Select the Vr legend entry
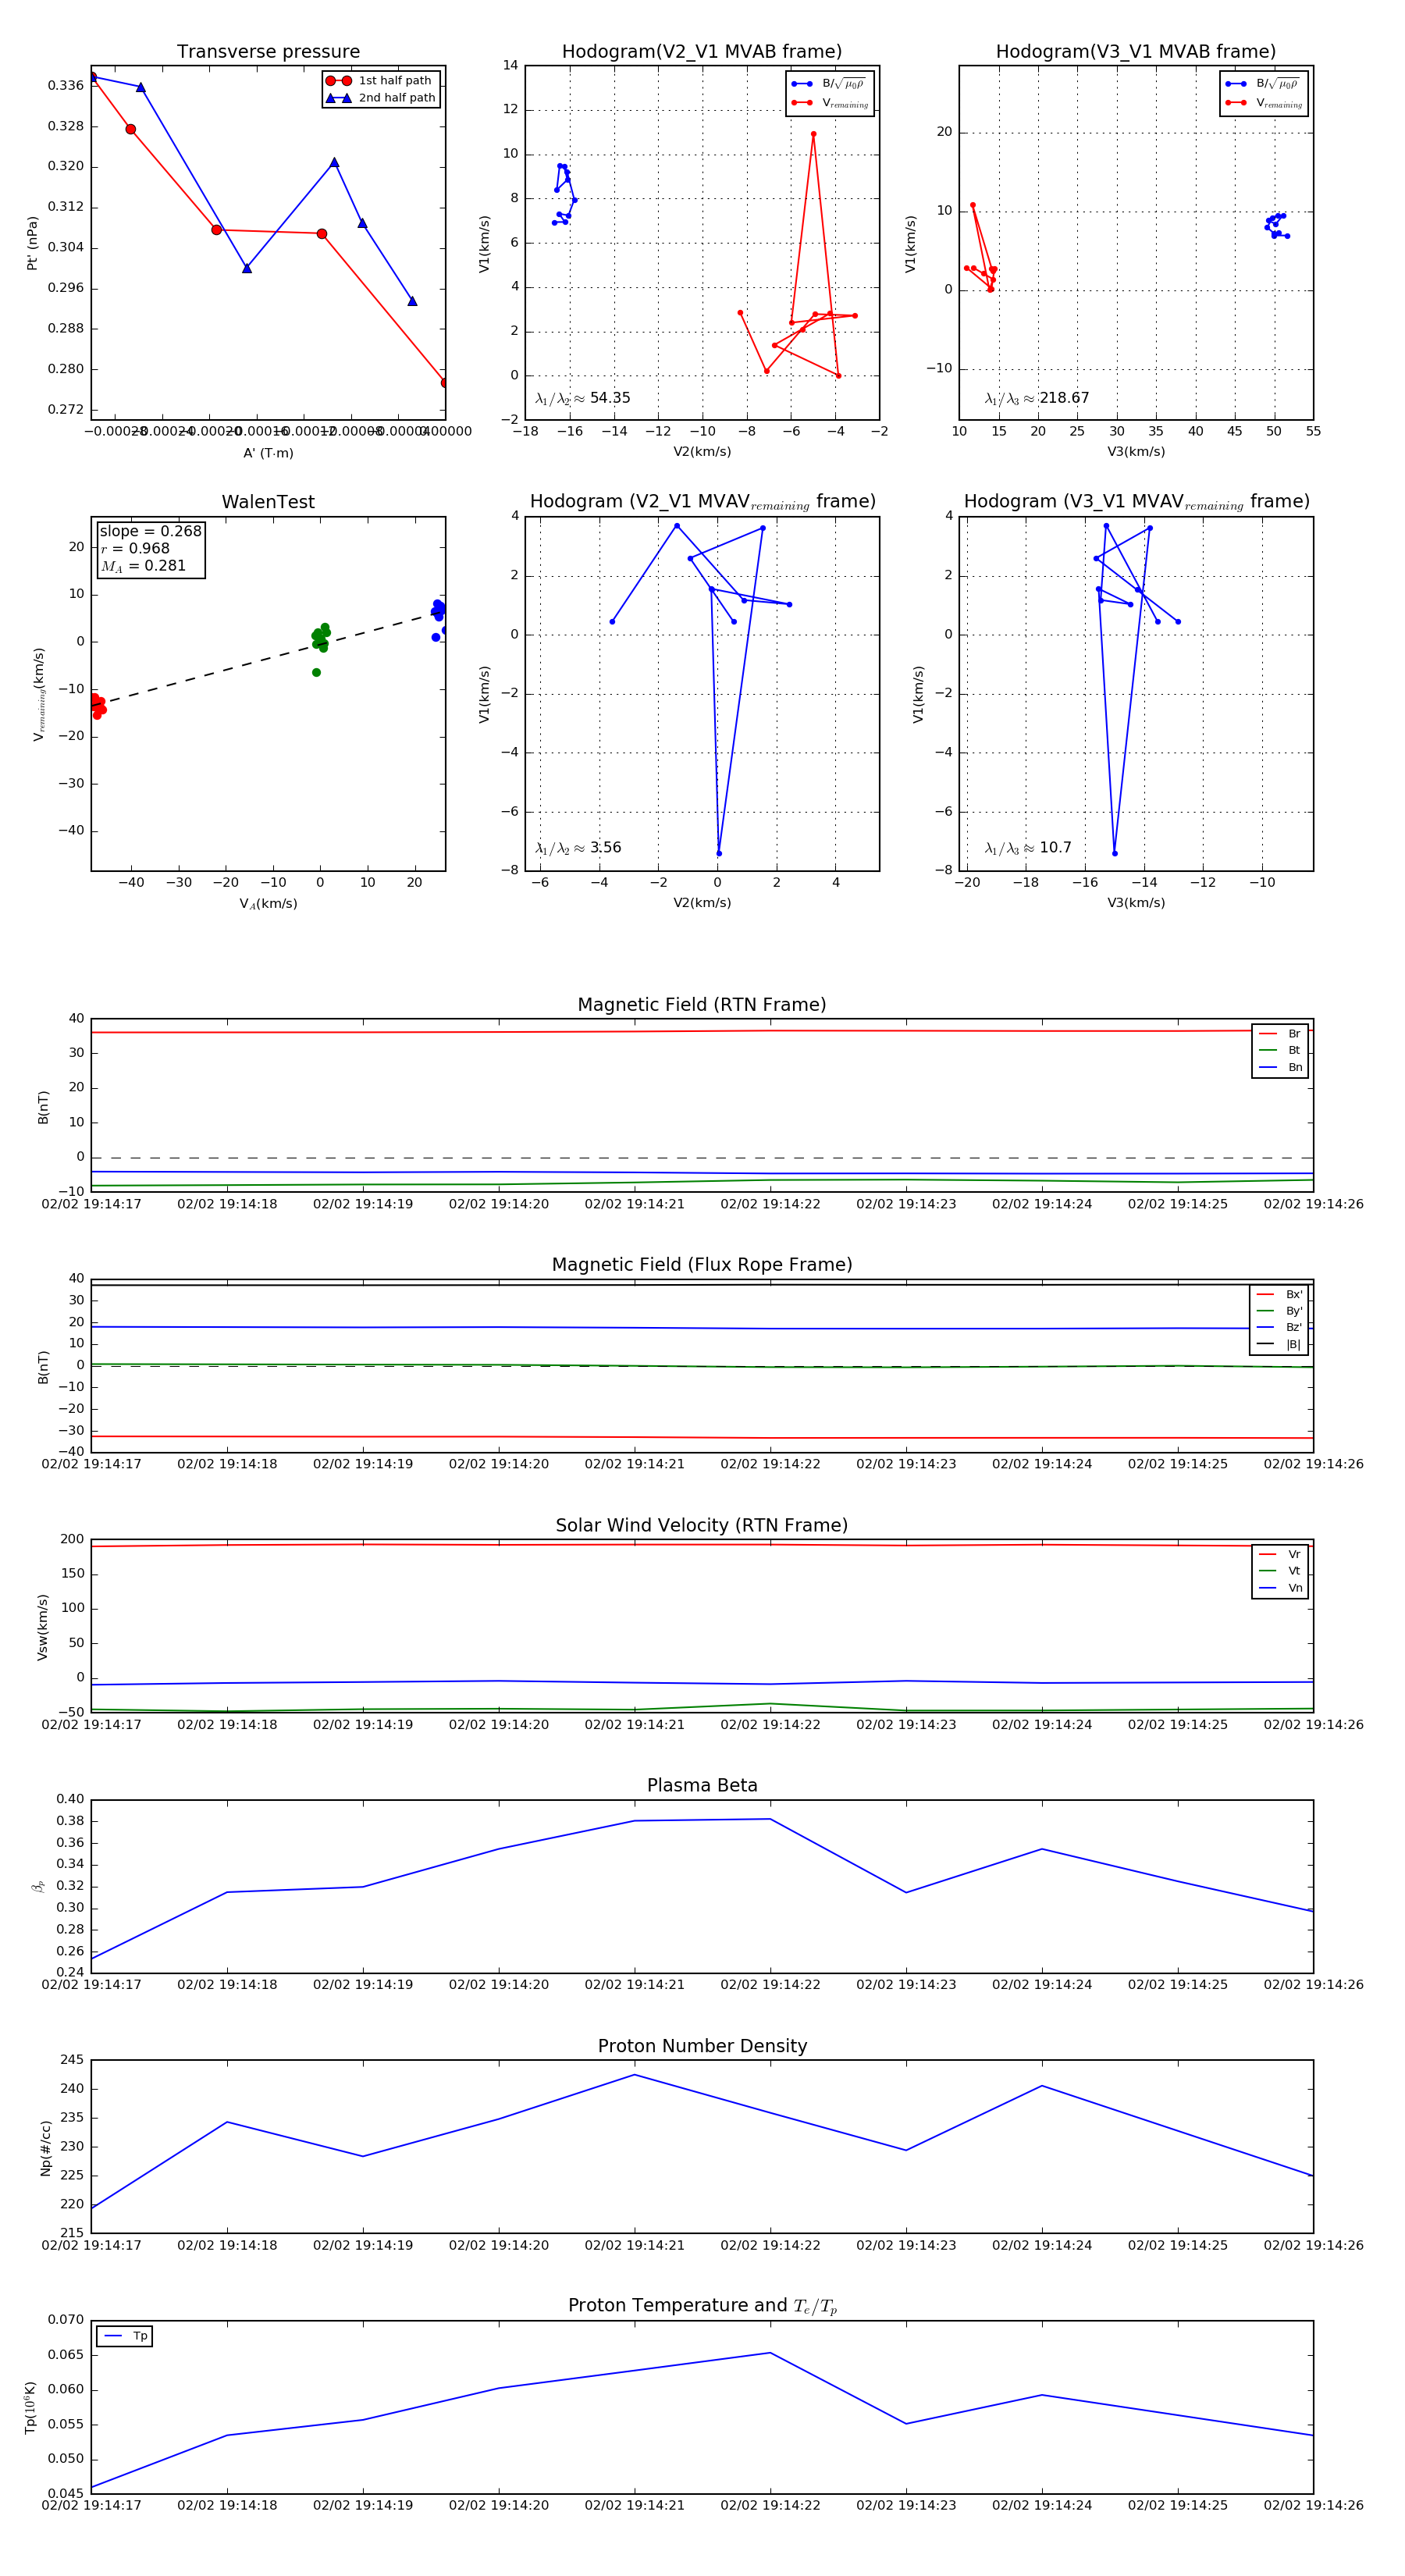Viewport: 1405px width, 2576px height. [x=1280, y=1555]
